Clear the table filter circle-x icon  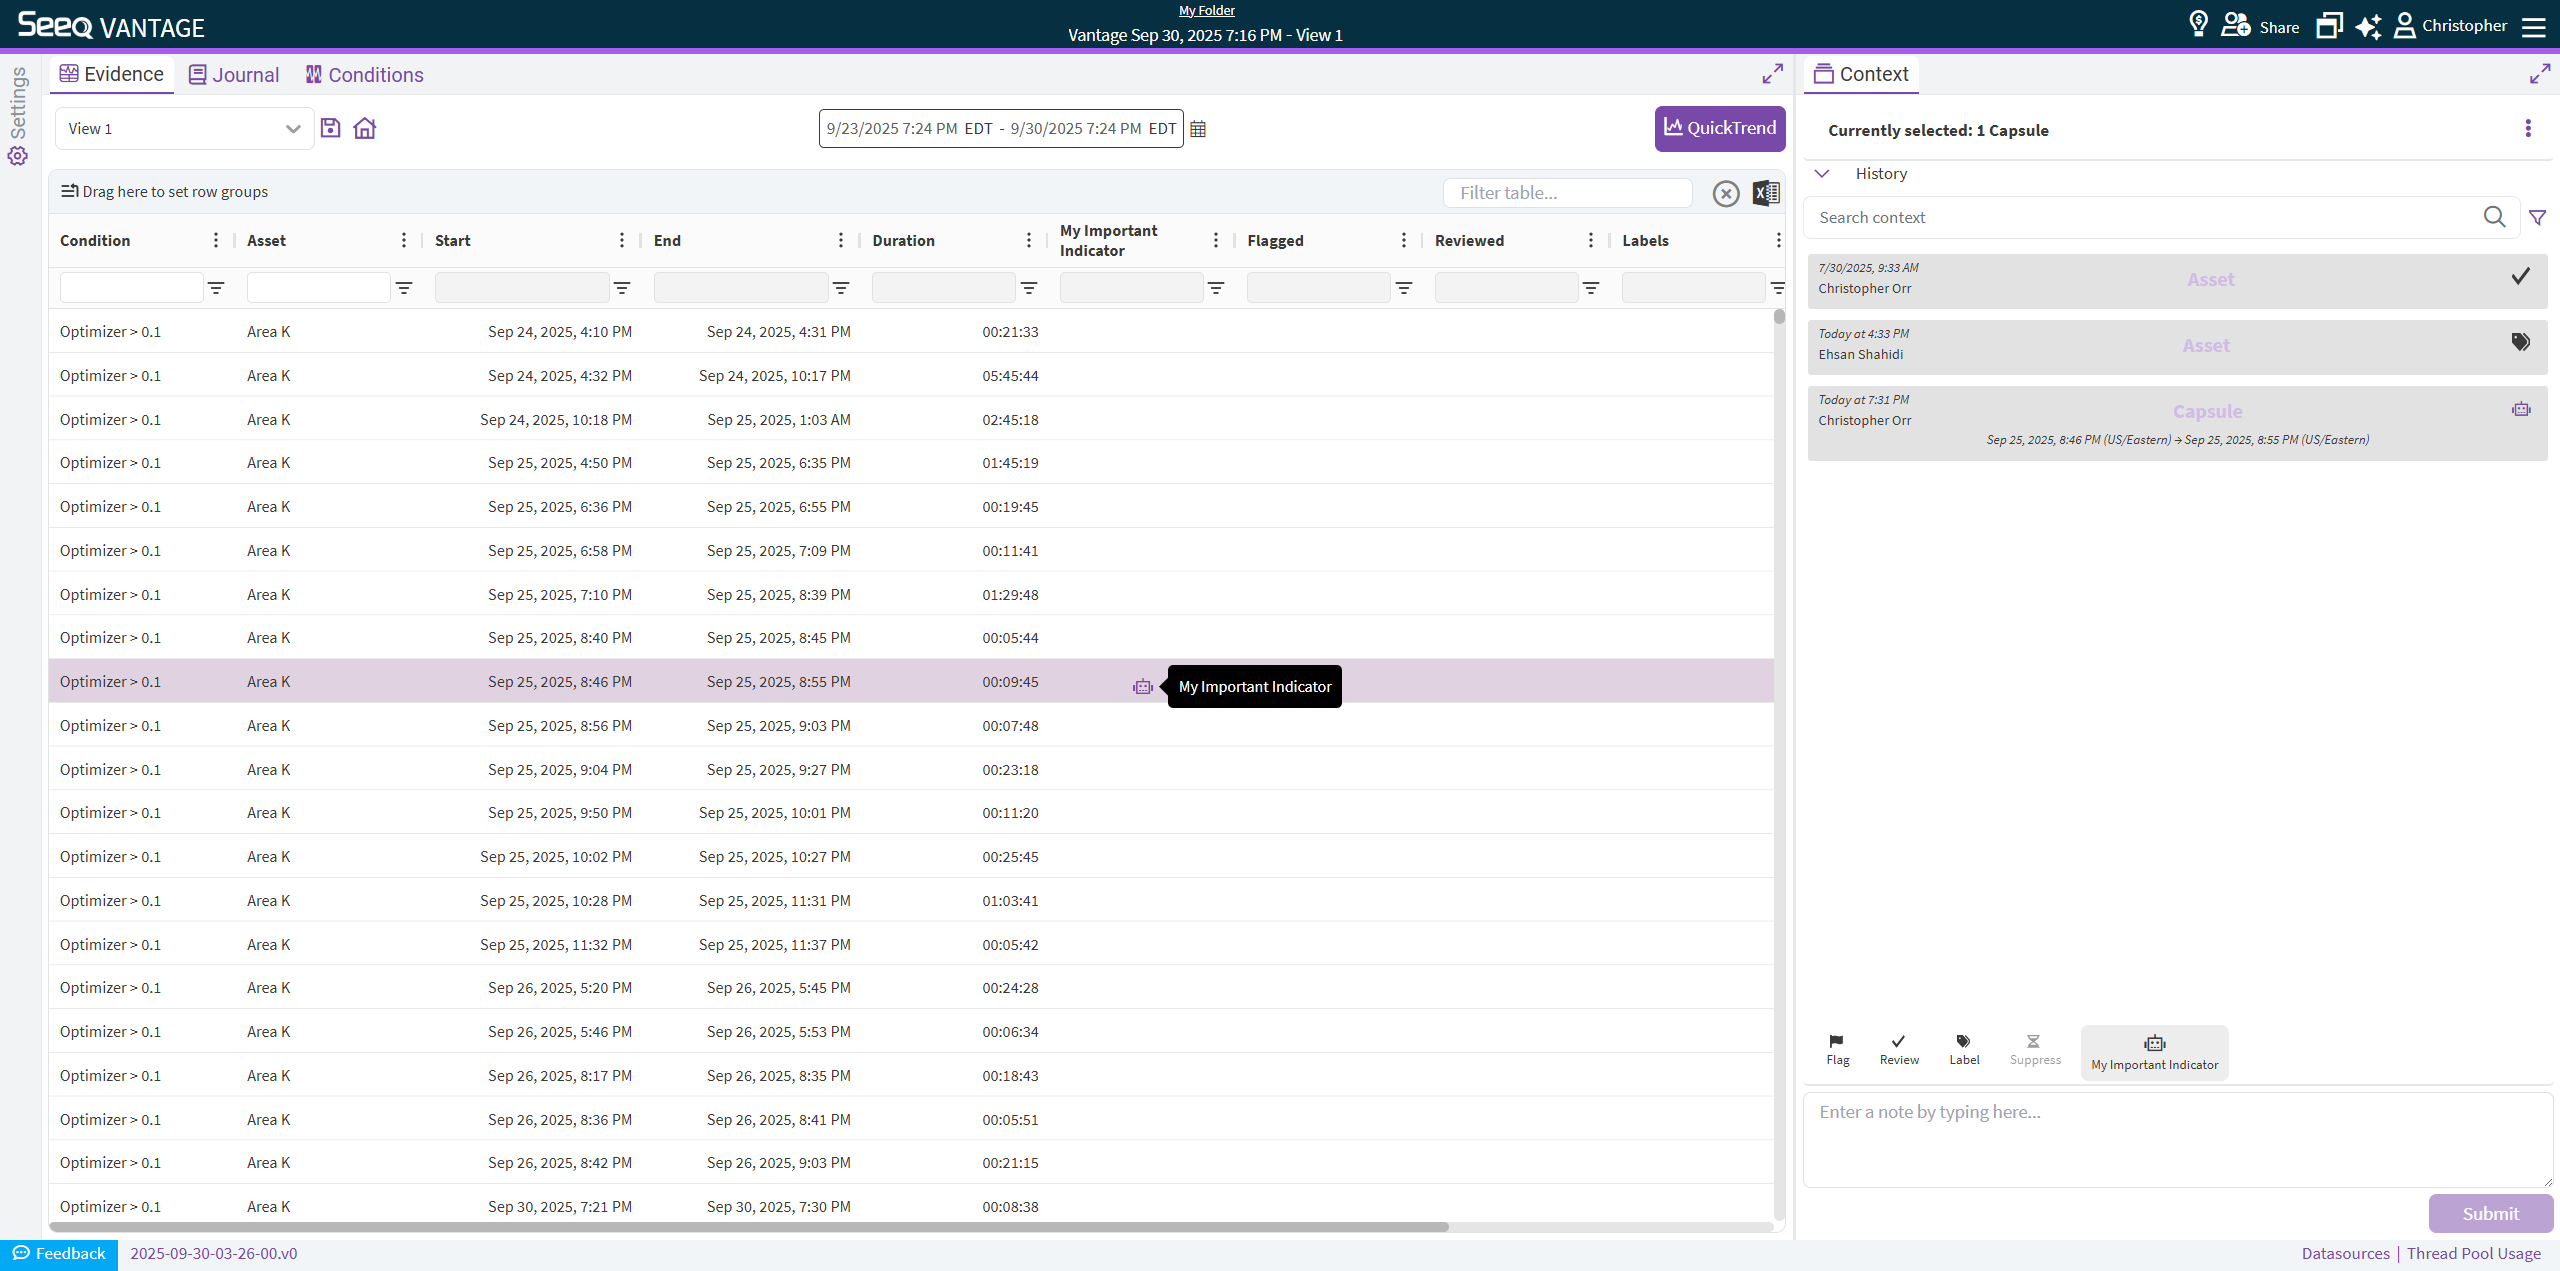[x=1726, y=193]
